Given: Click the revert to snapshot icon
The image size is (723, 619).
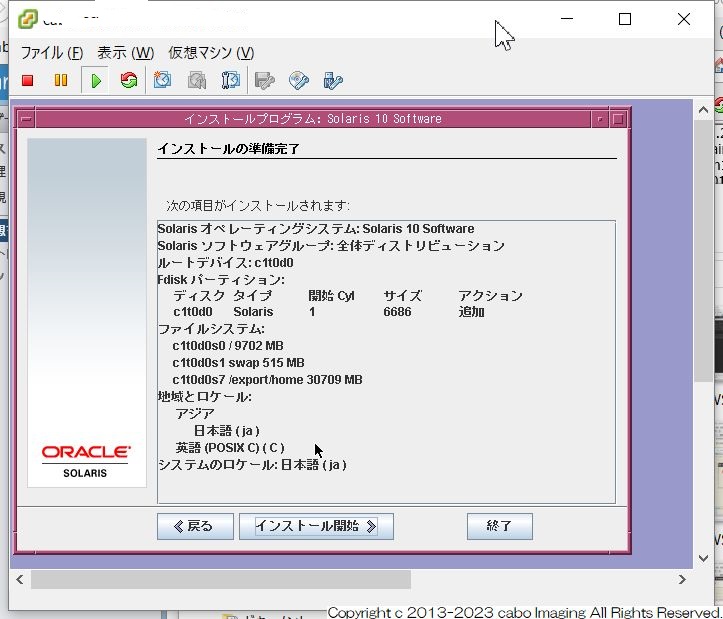Looking at the screenshot, I should click(197, 81).
